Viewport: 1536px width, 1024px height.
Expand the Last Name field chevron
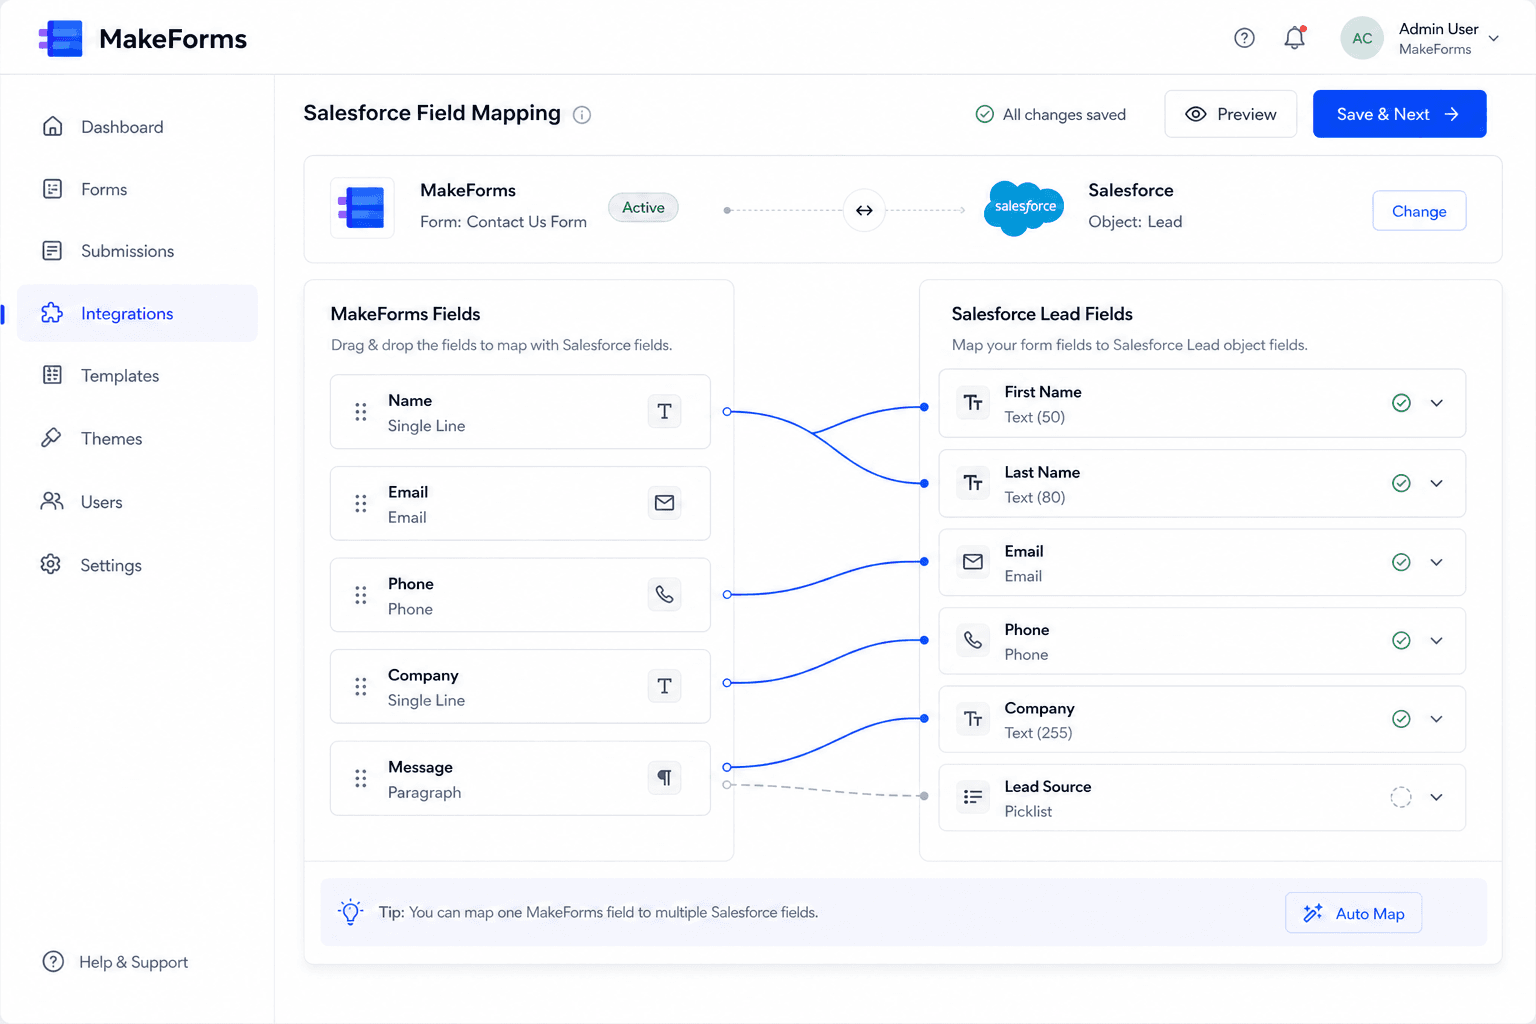click(1437, 483)
